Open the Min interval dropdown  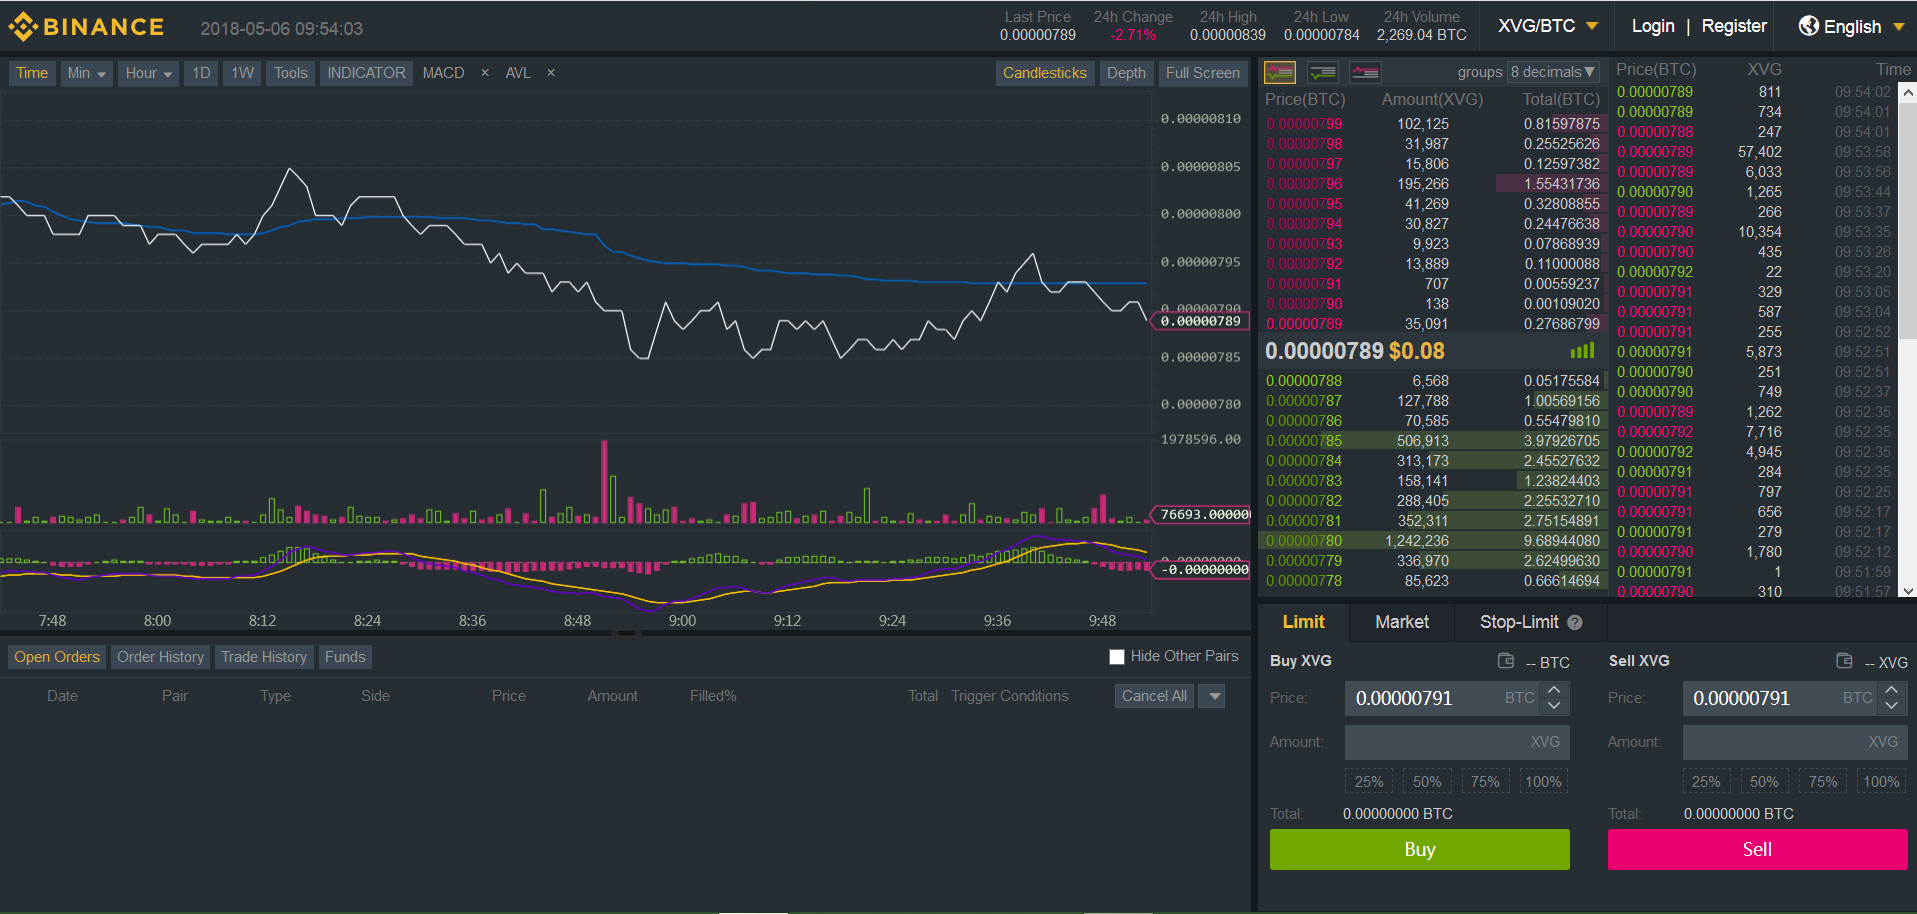86,73
